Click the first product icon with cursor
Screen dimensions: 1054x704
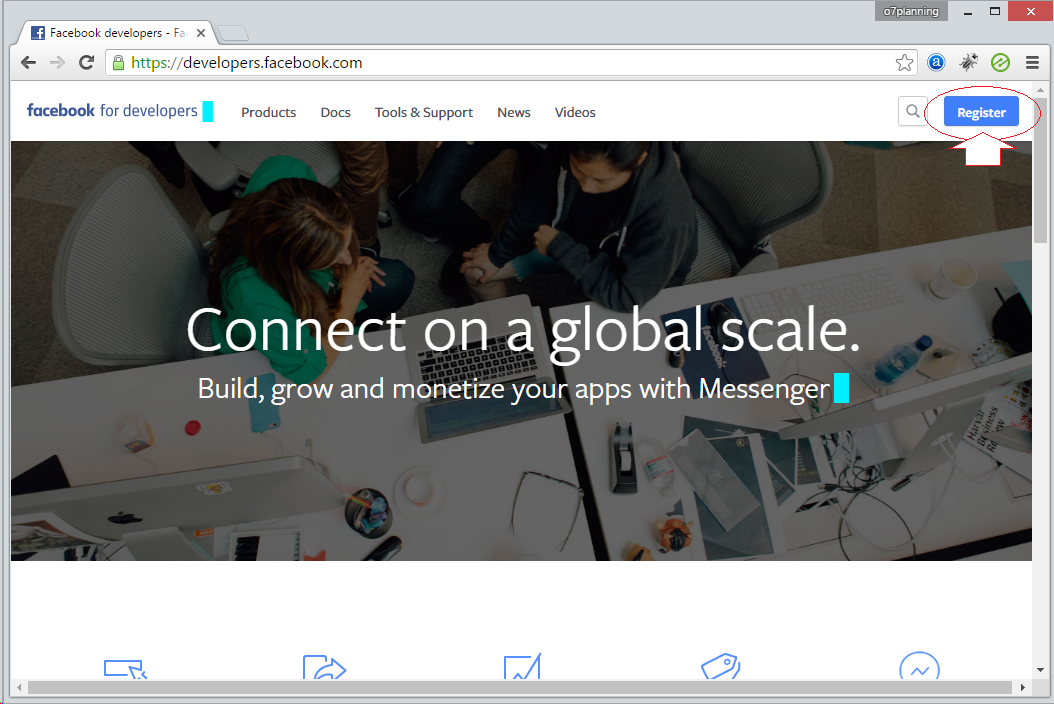click(125, 668)
